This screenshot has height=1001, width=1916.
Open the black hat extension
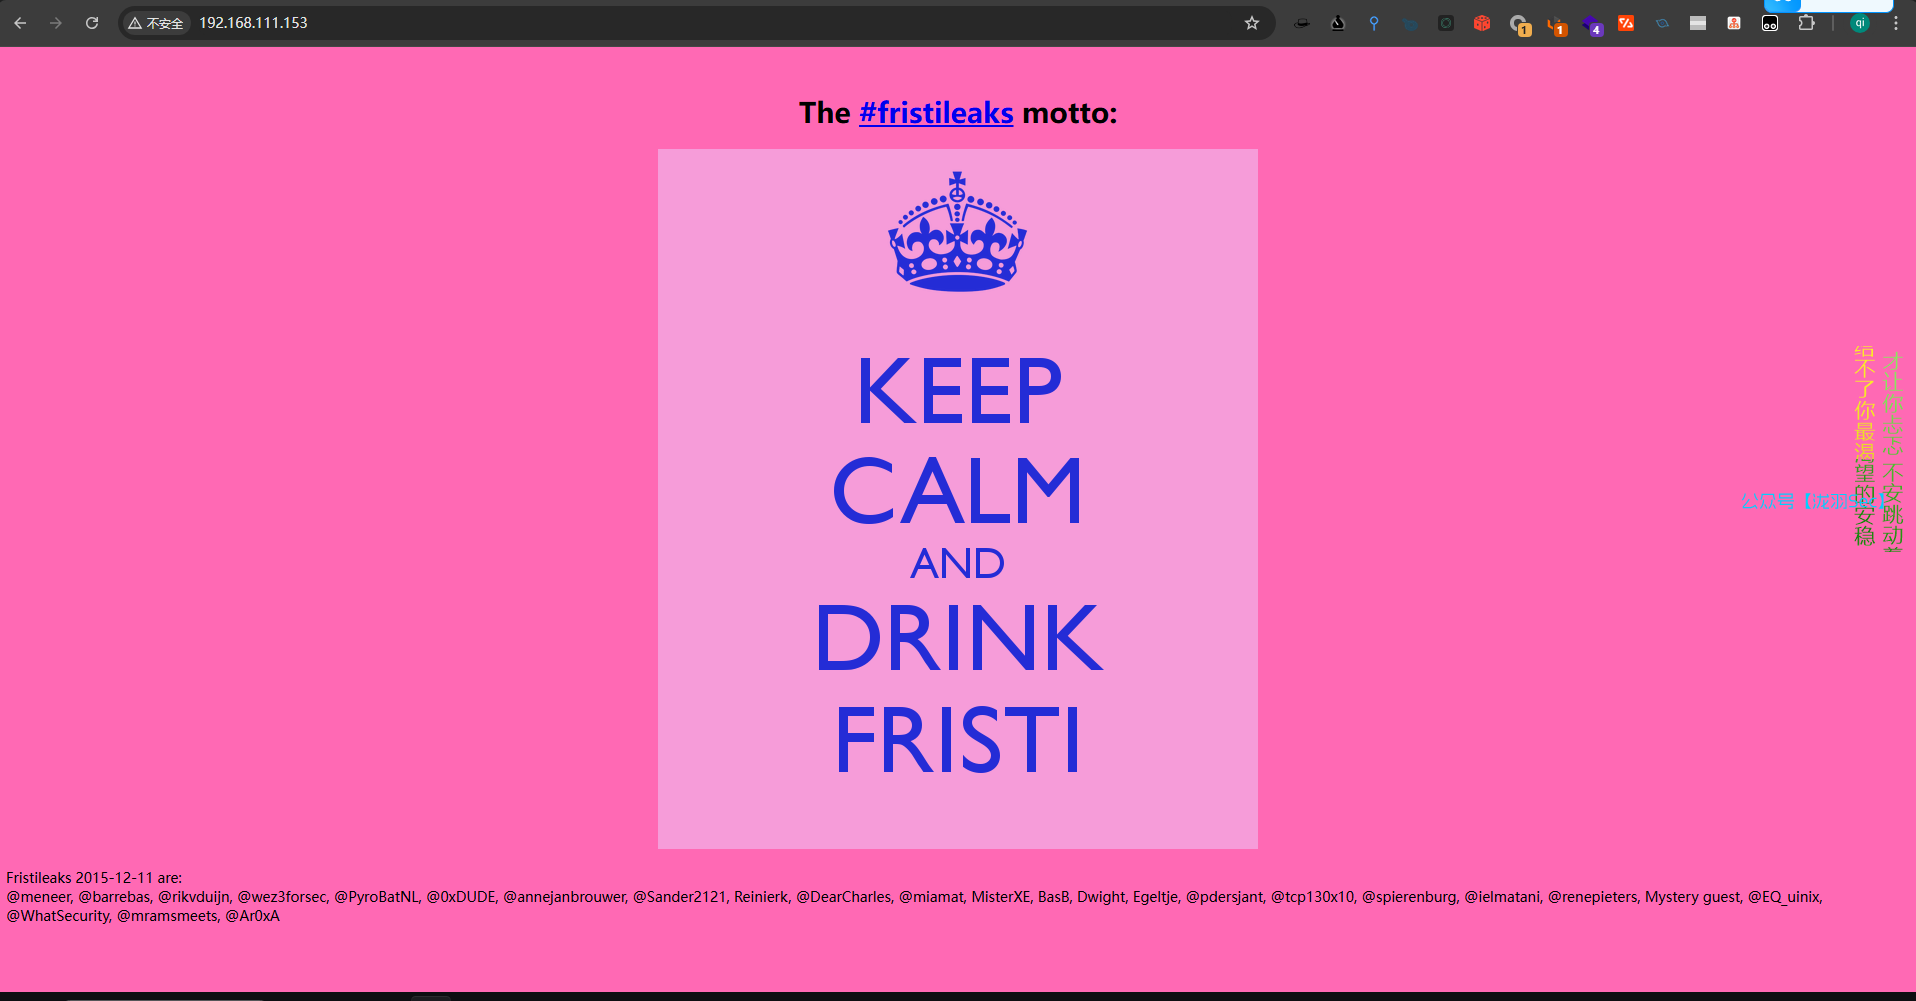1302,23
